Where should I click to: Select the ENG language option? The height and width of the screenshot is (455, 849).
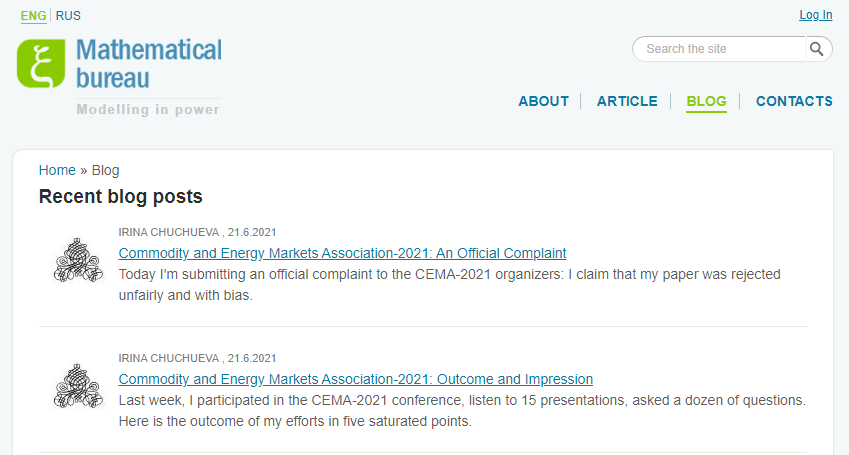pos(34,16)
